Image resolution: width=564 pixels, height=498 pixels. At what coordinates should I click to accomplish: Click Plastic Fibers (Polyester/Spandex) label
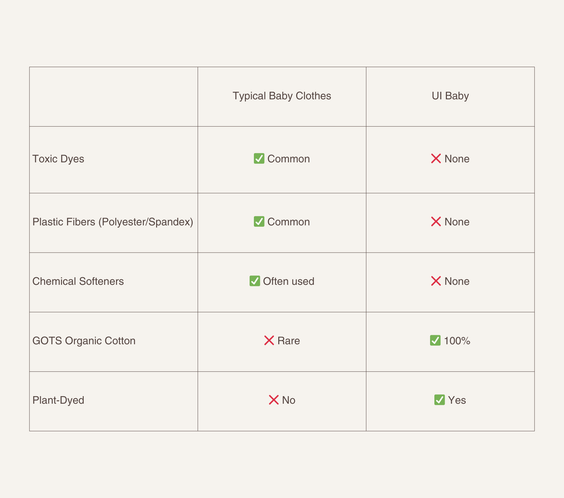point(113,222)
